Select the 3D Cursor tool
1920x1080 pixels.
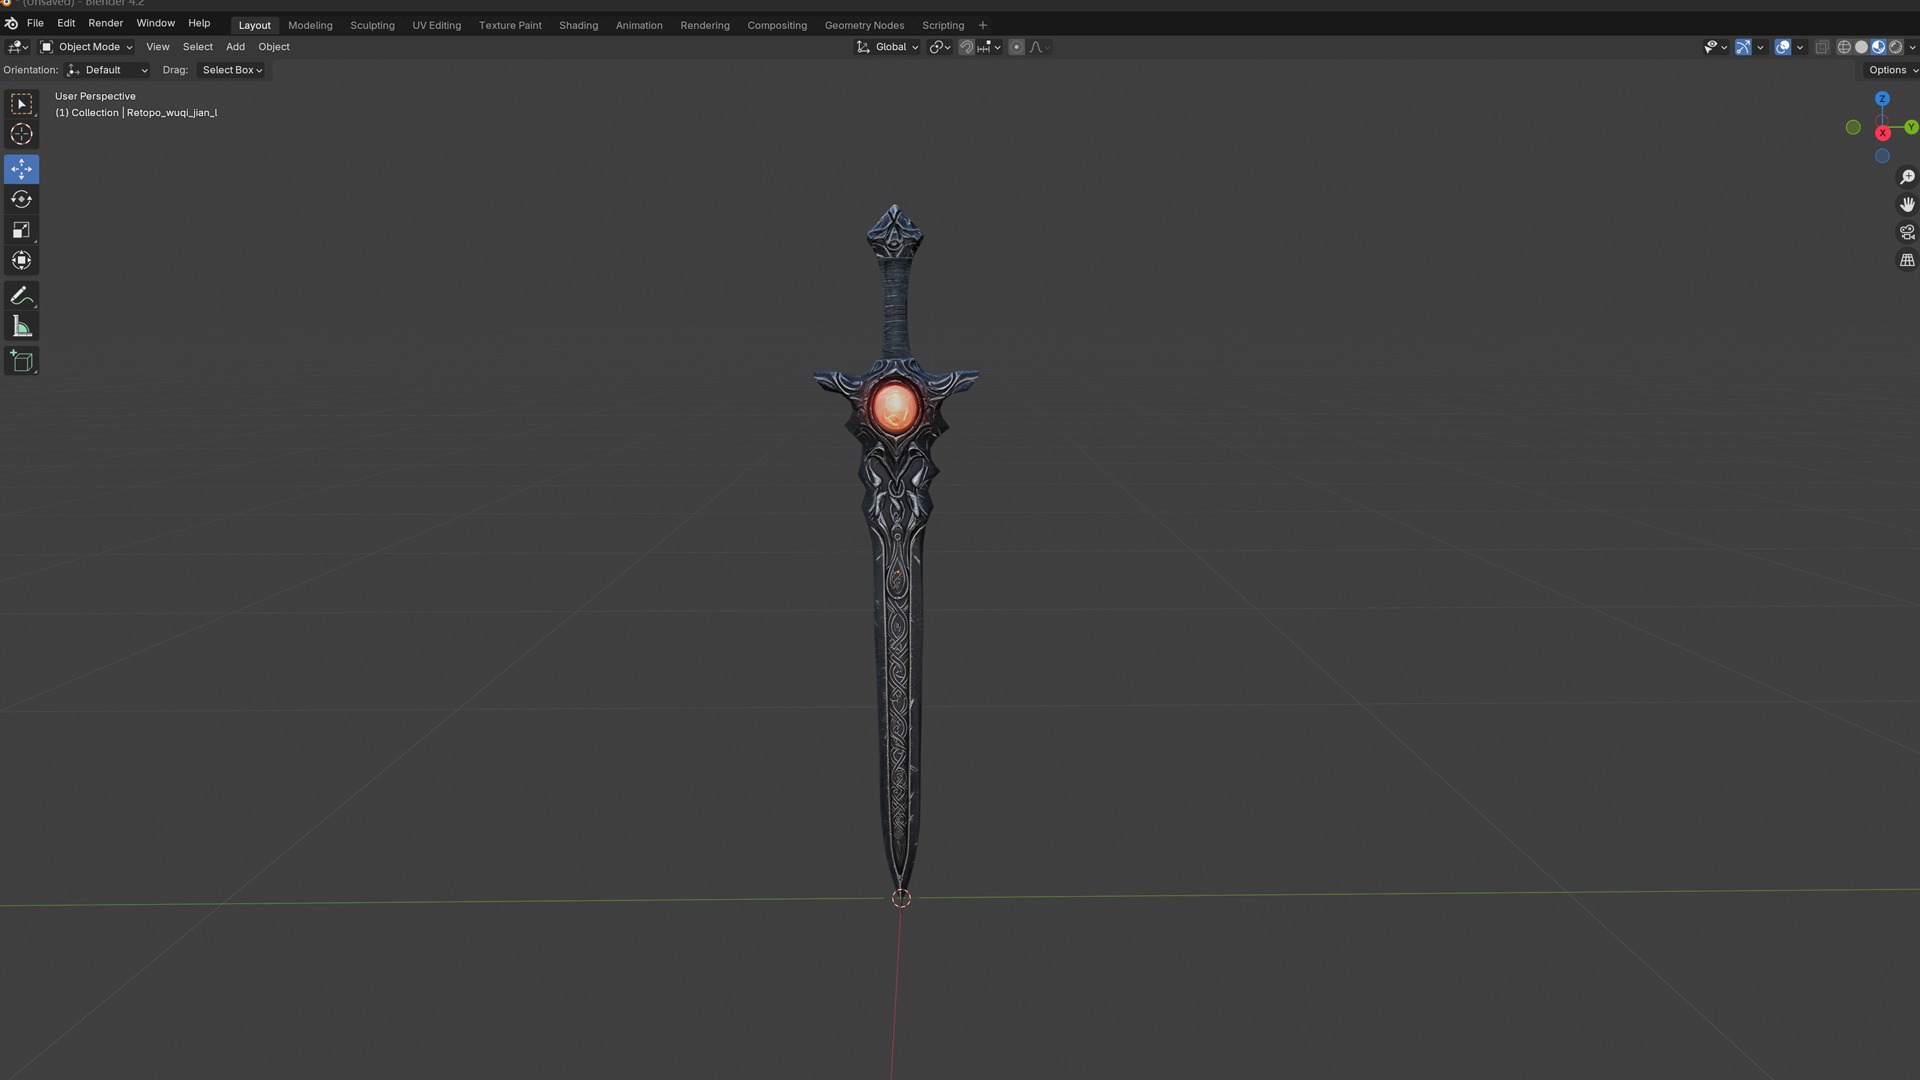(21, 134)
